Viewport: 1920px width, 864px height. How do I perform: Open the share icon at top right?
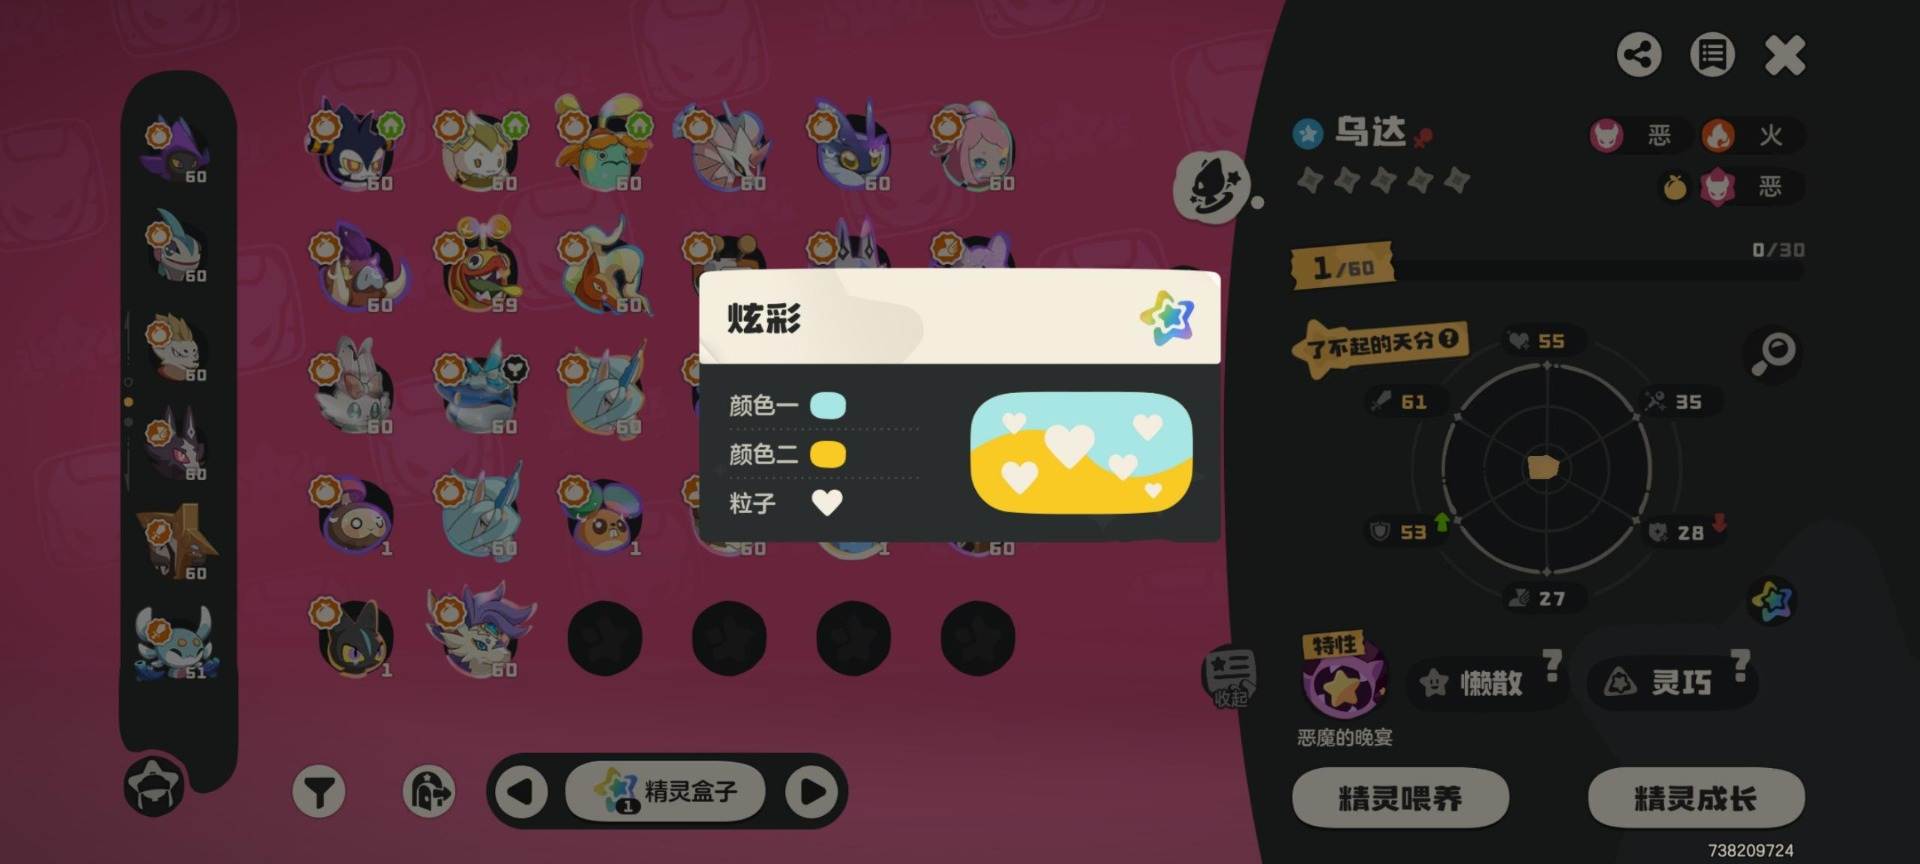pos(1639,55)
